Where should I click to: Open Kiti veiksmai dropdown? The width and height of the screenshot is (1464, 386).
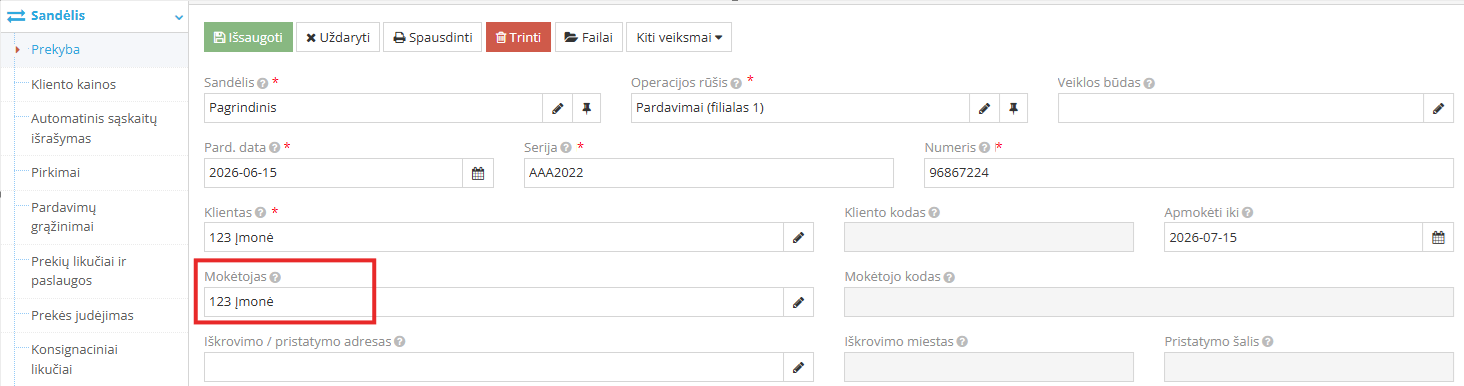[678, 37]
